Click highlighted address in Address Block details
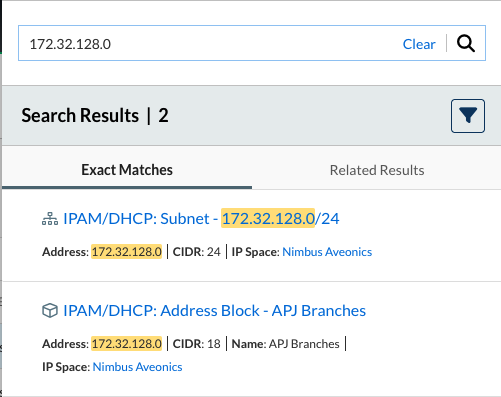 tap(127, 344)
